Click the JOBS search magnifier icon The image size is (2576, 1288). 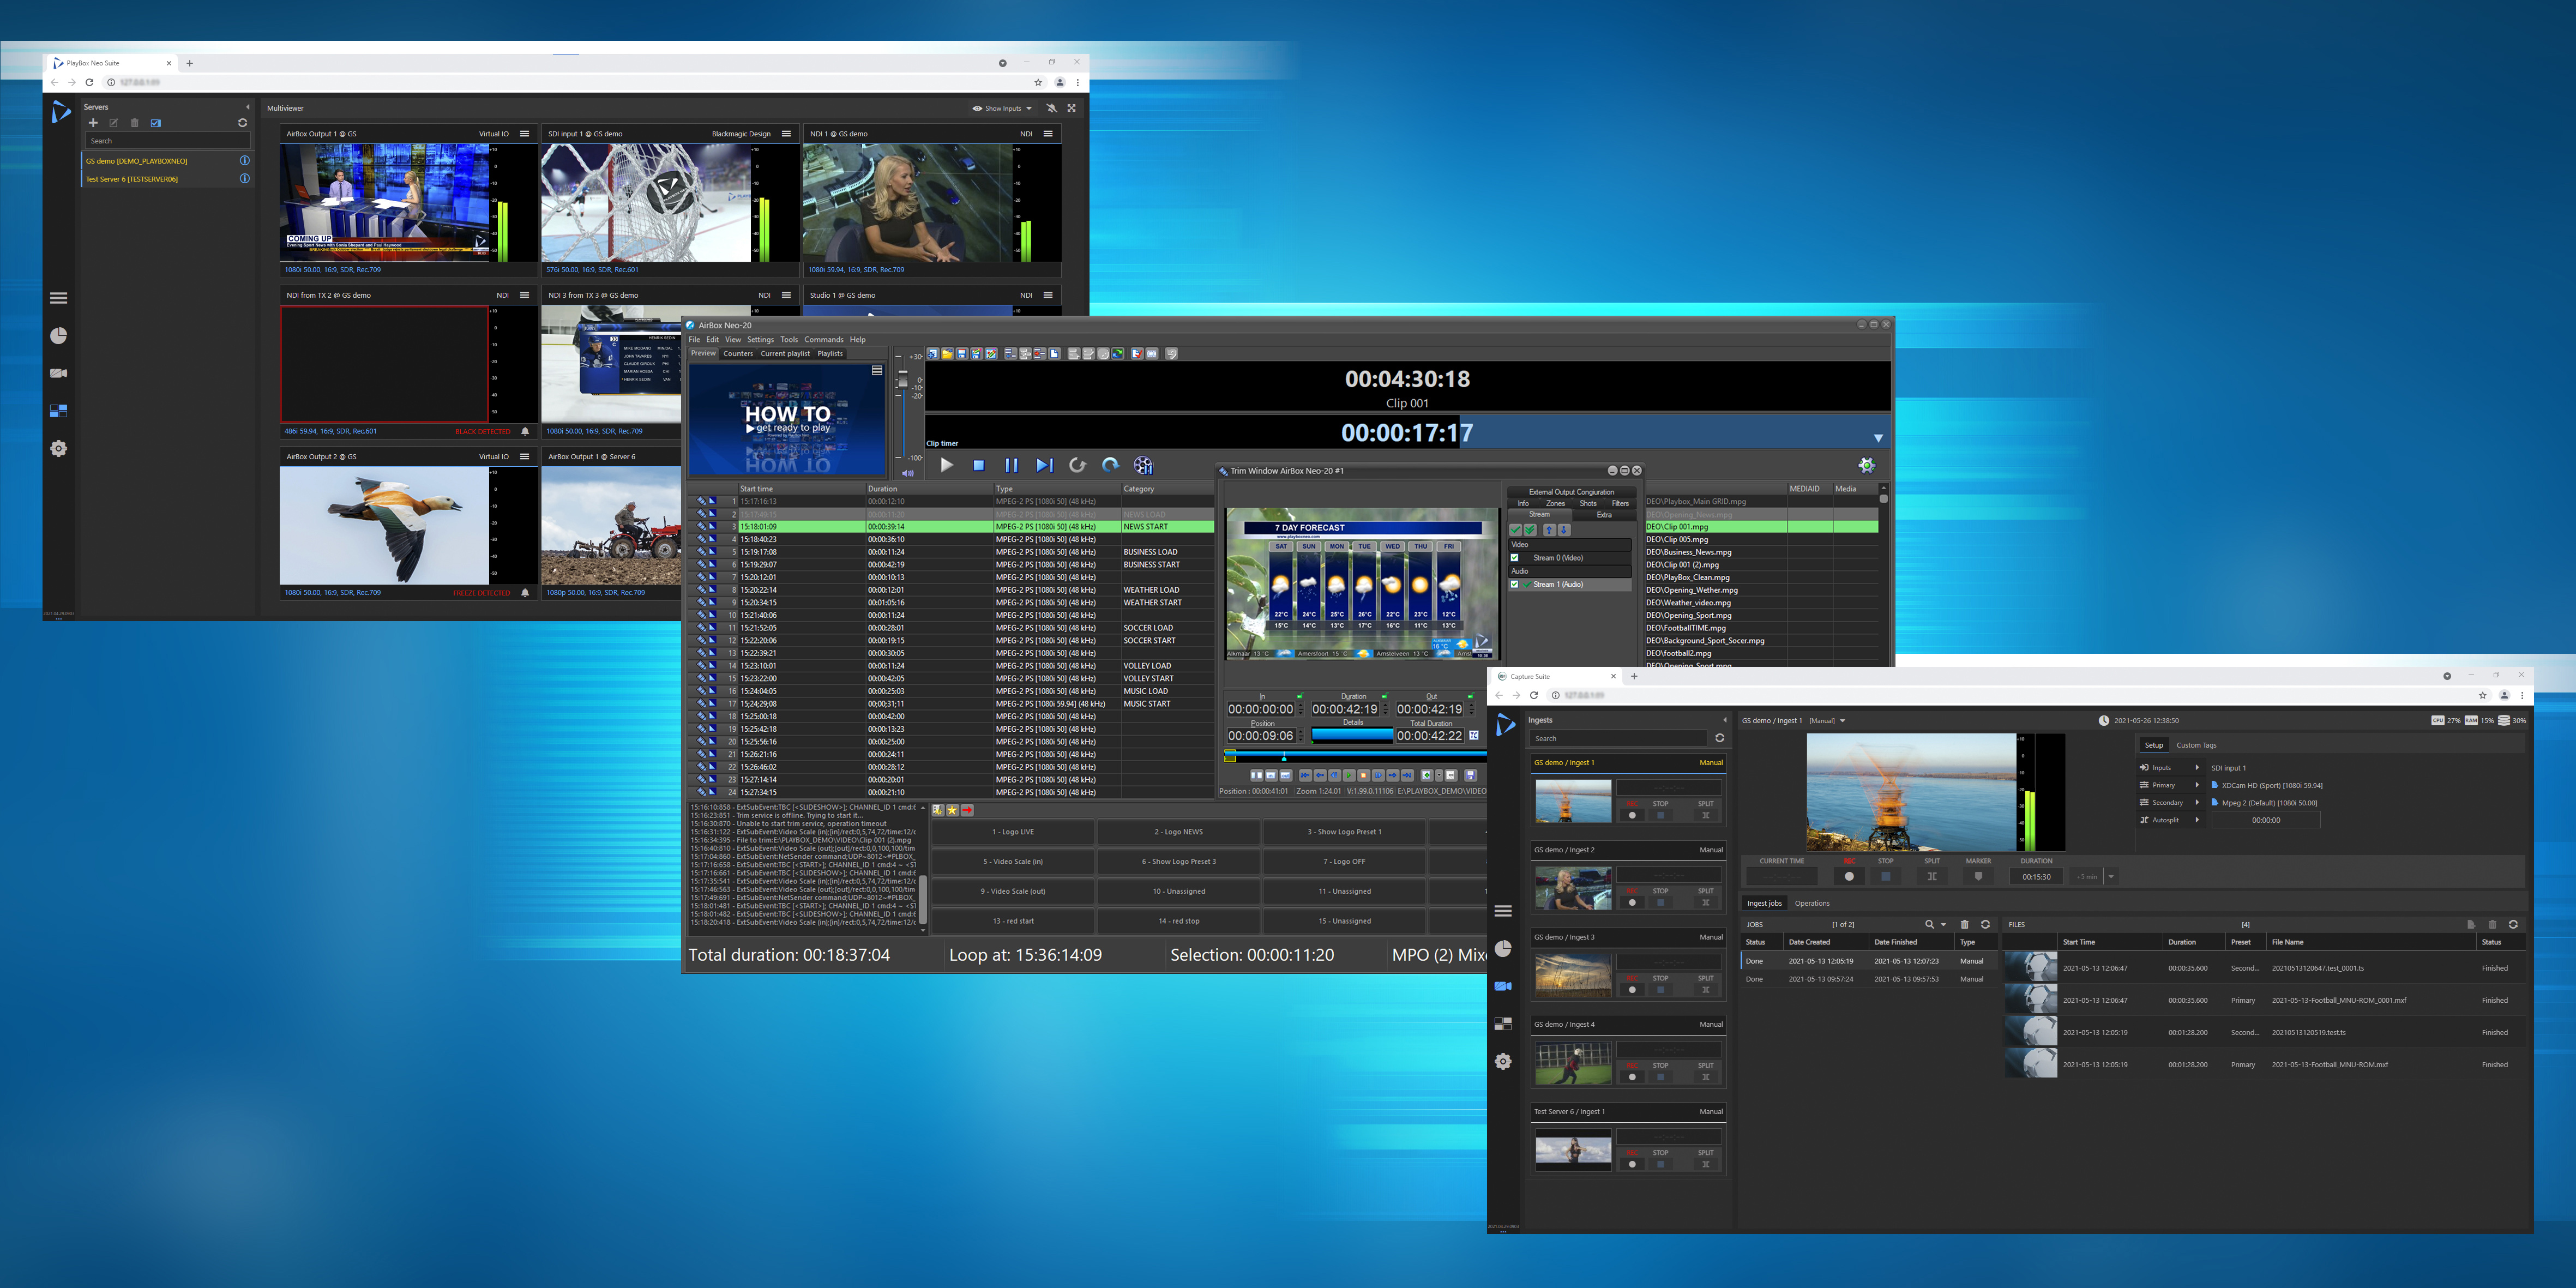1929,925
